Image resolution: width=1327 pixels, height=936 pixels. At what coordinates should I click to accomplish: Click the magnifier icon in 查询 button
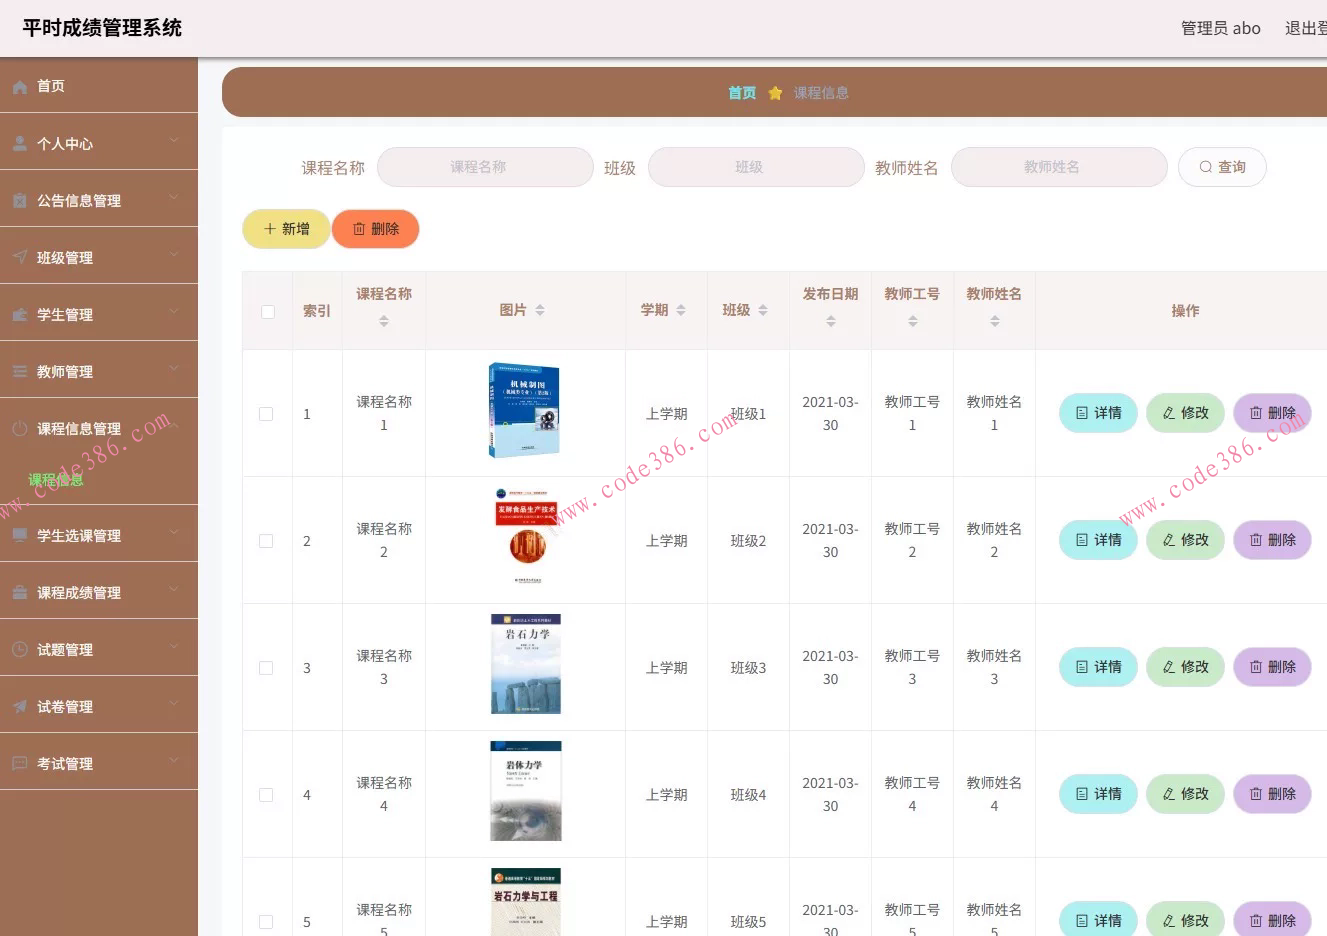(x=1206, y=167)
